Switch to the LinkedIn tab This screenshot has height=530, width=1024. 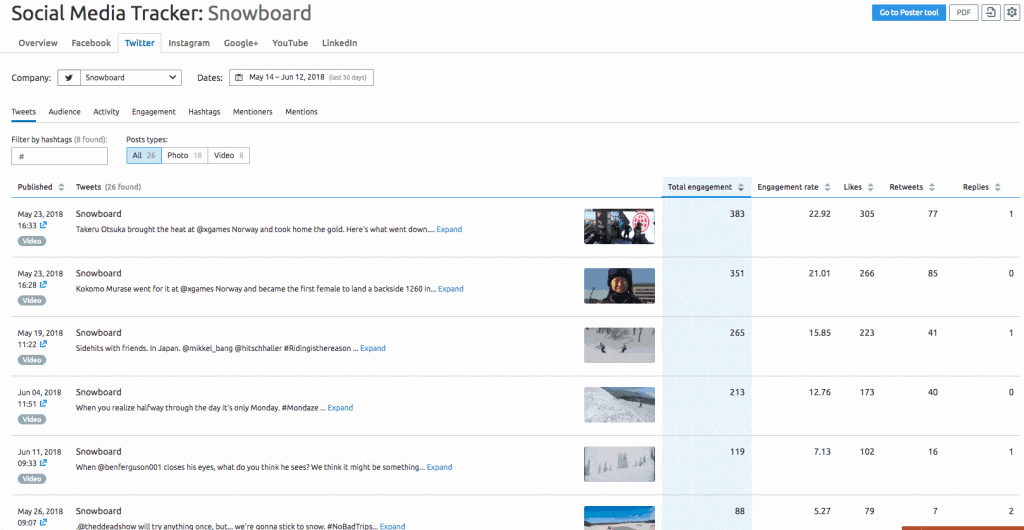click(x=340, y=43)
